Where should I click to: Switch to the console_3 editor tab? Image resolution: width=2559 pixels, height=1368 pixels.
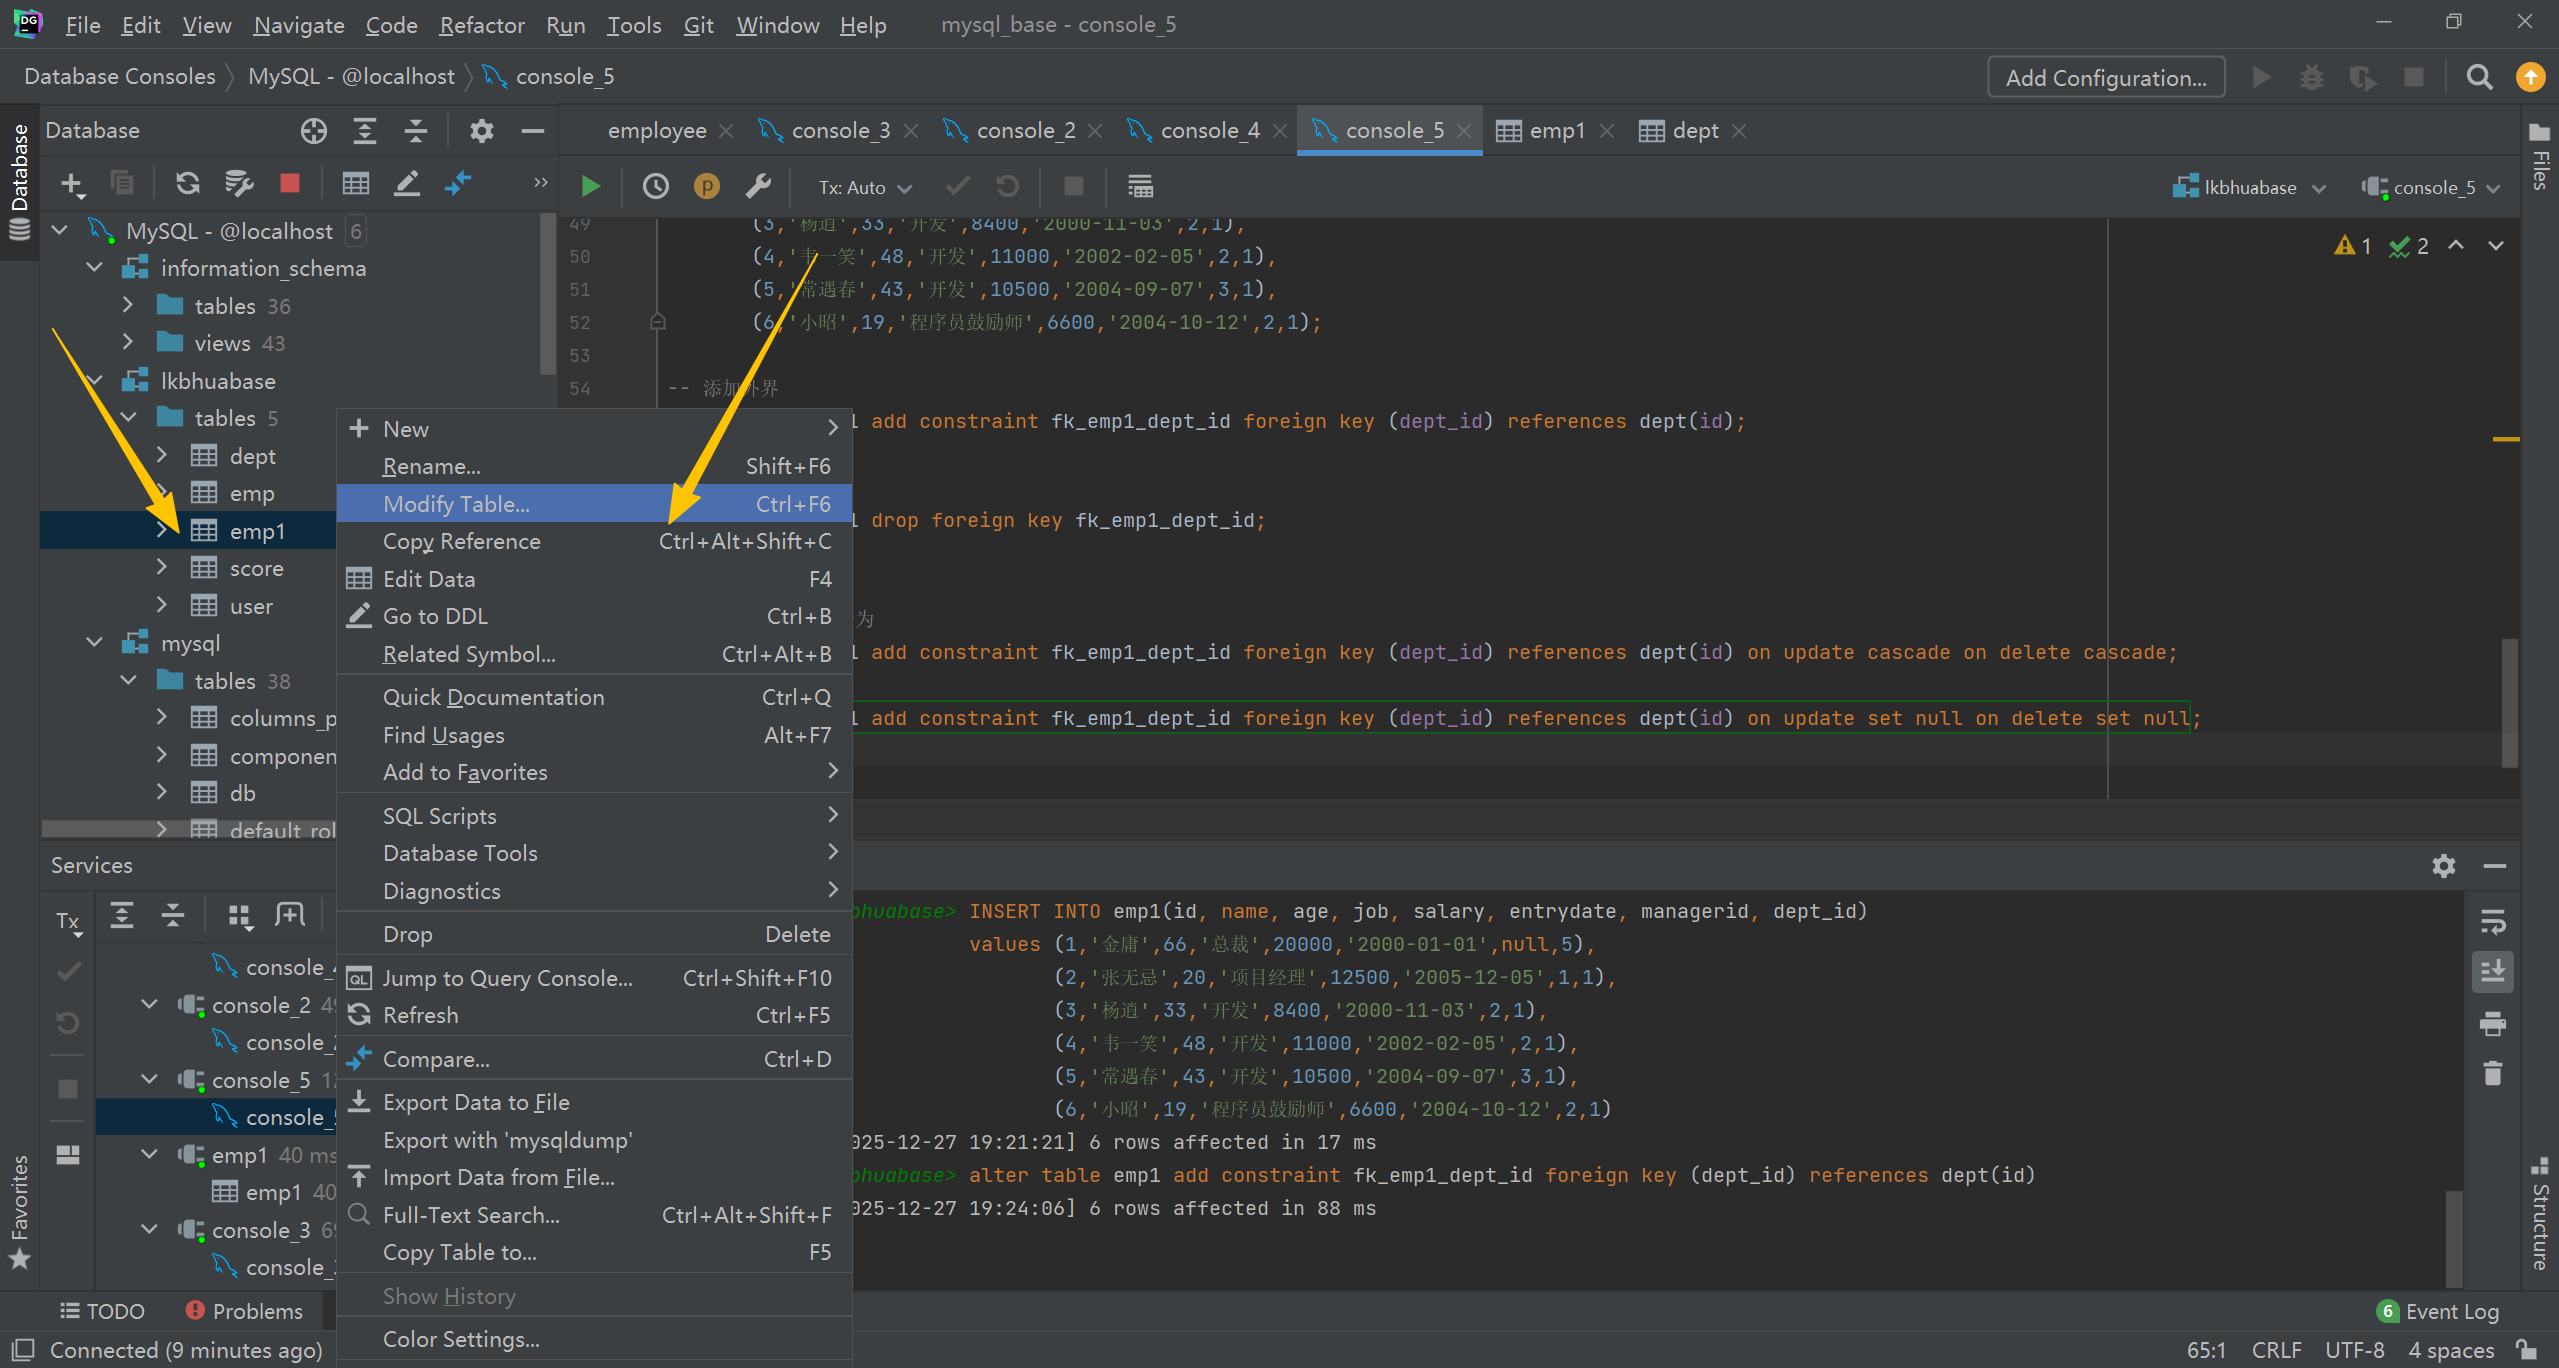[838, 131]
